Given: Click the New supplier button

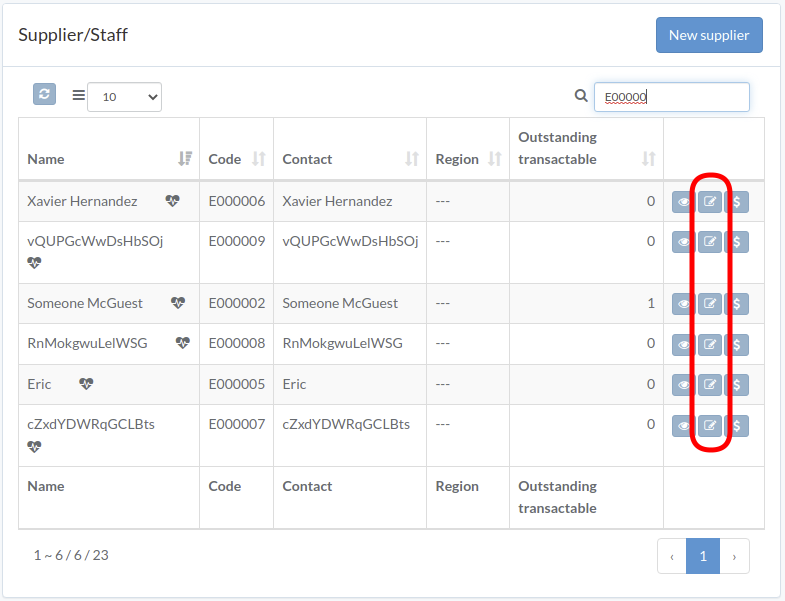Looking at the screenshot, I should pos(709,35).
